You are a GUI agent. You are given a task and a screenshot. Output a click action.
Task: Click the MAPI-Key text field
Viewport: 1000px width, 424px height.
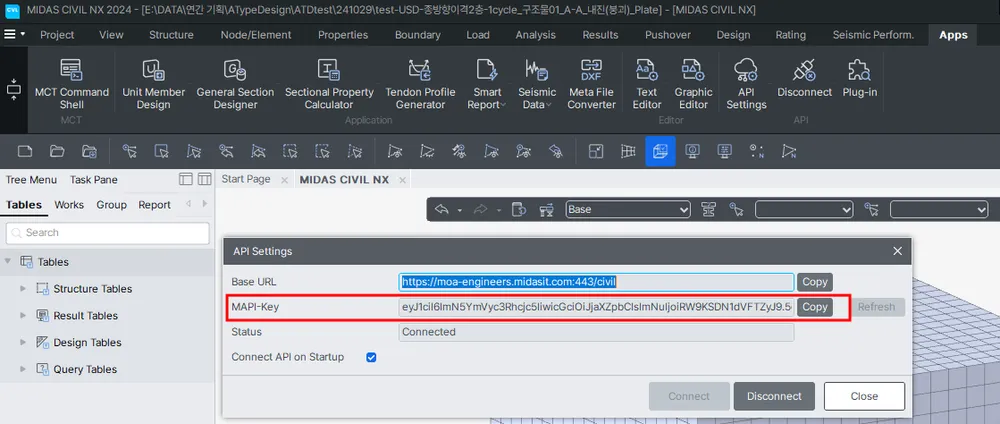point(596,307)
